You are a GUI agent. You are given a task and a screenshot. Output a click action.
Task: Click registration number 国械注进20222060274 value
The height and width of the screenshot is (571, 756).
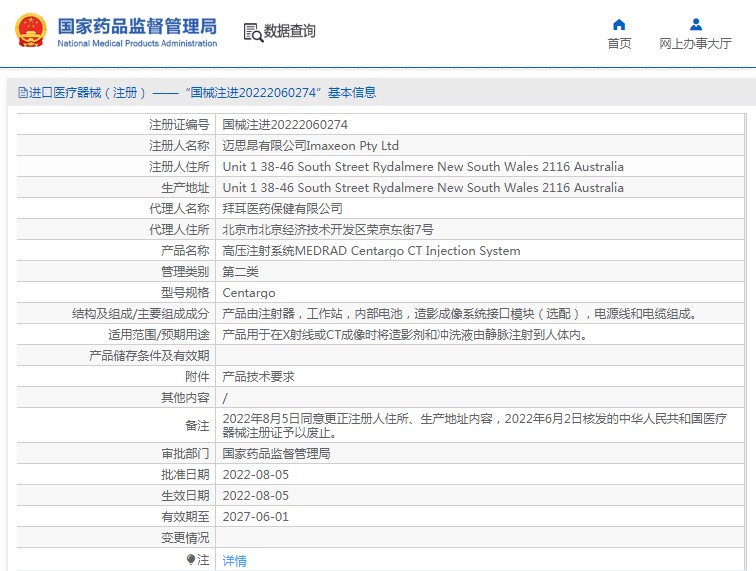coord(285,125)
